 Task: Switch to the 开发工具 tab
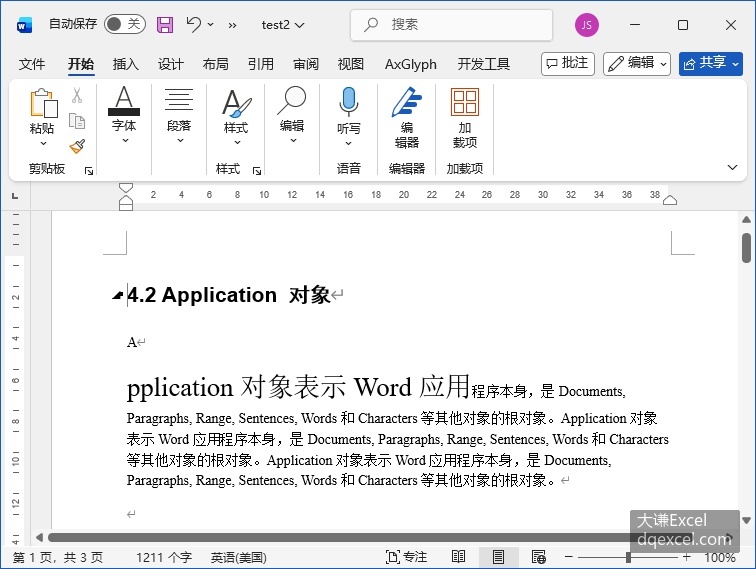pos(484,64)
